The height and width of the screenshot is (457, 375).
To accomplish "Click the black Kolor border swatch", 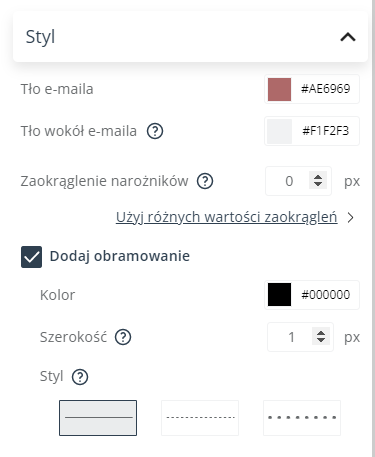I will click(x=279, y=295).
